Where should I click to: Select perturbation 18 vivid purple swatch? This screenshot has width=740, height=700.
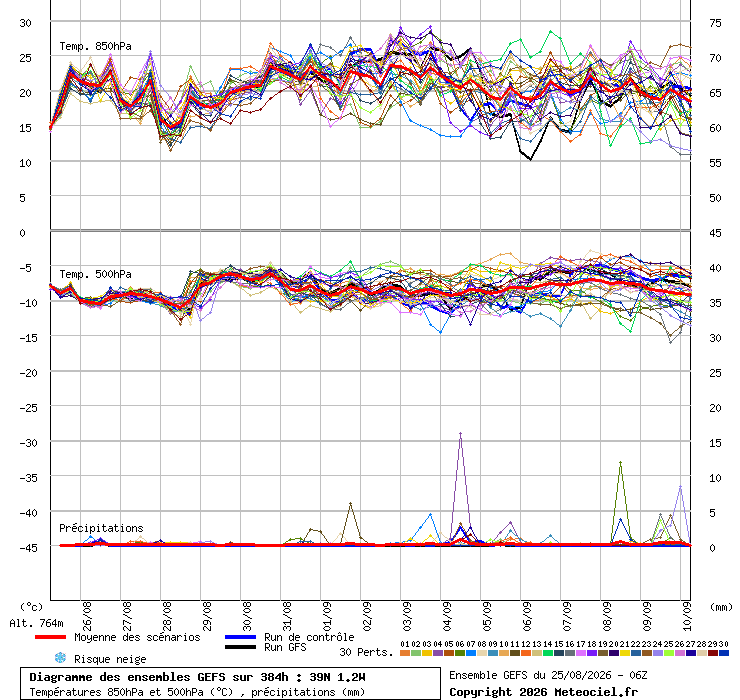(592, 653)
